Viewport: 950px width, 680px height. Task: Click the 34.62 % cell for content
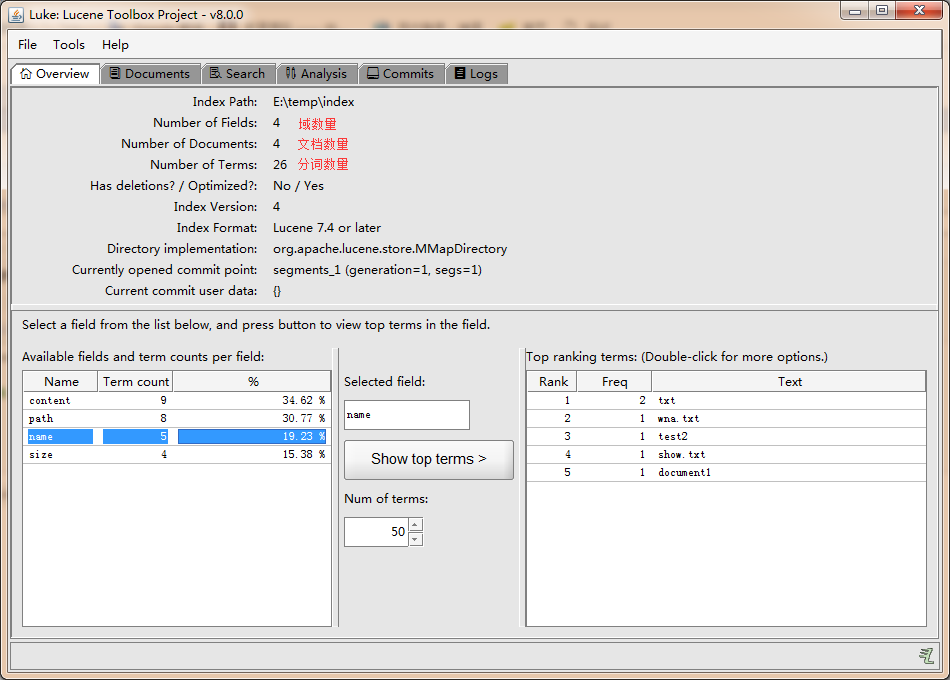click(x=252, y=401)
